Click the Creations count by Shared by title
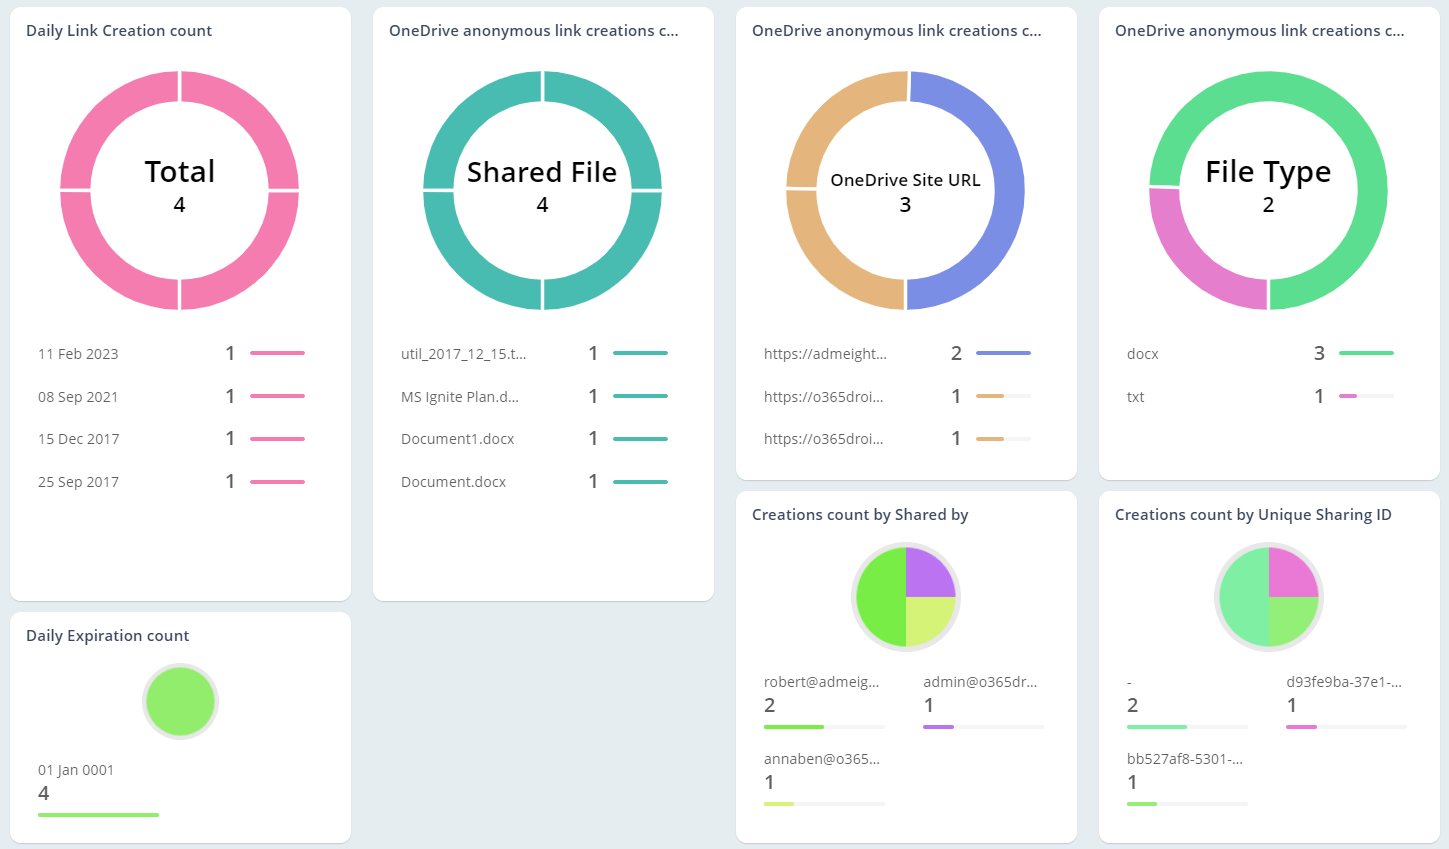 click(x=861, y=514)
